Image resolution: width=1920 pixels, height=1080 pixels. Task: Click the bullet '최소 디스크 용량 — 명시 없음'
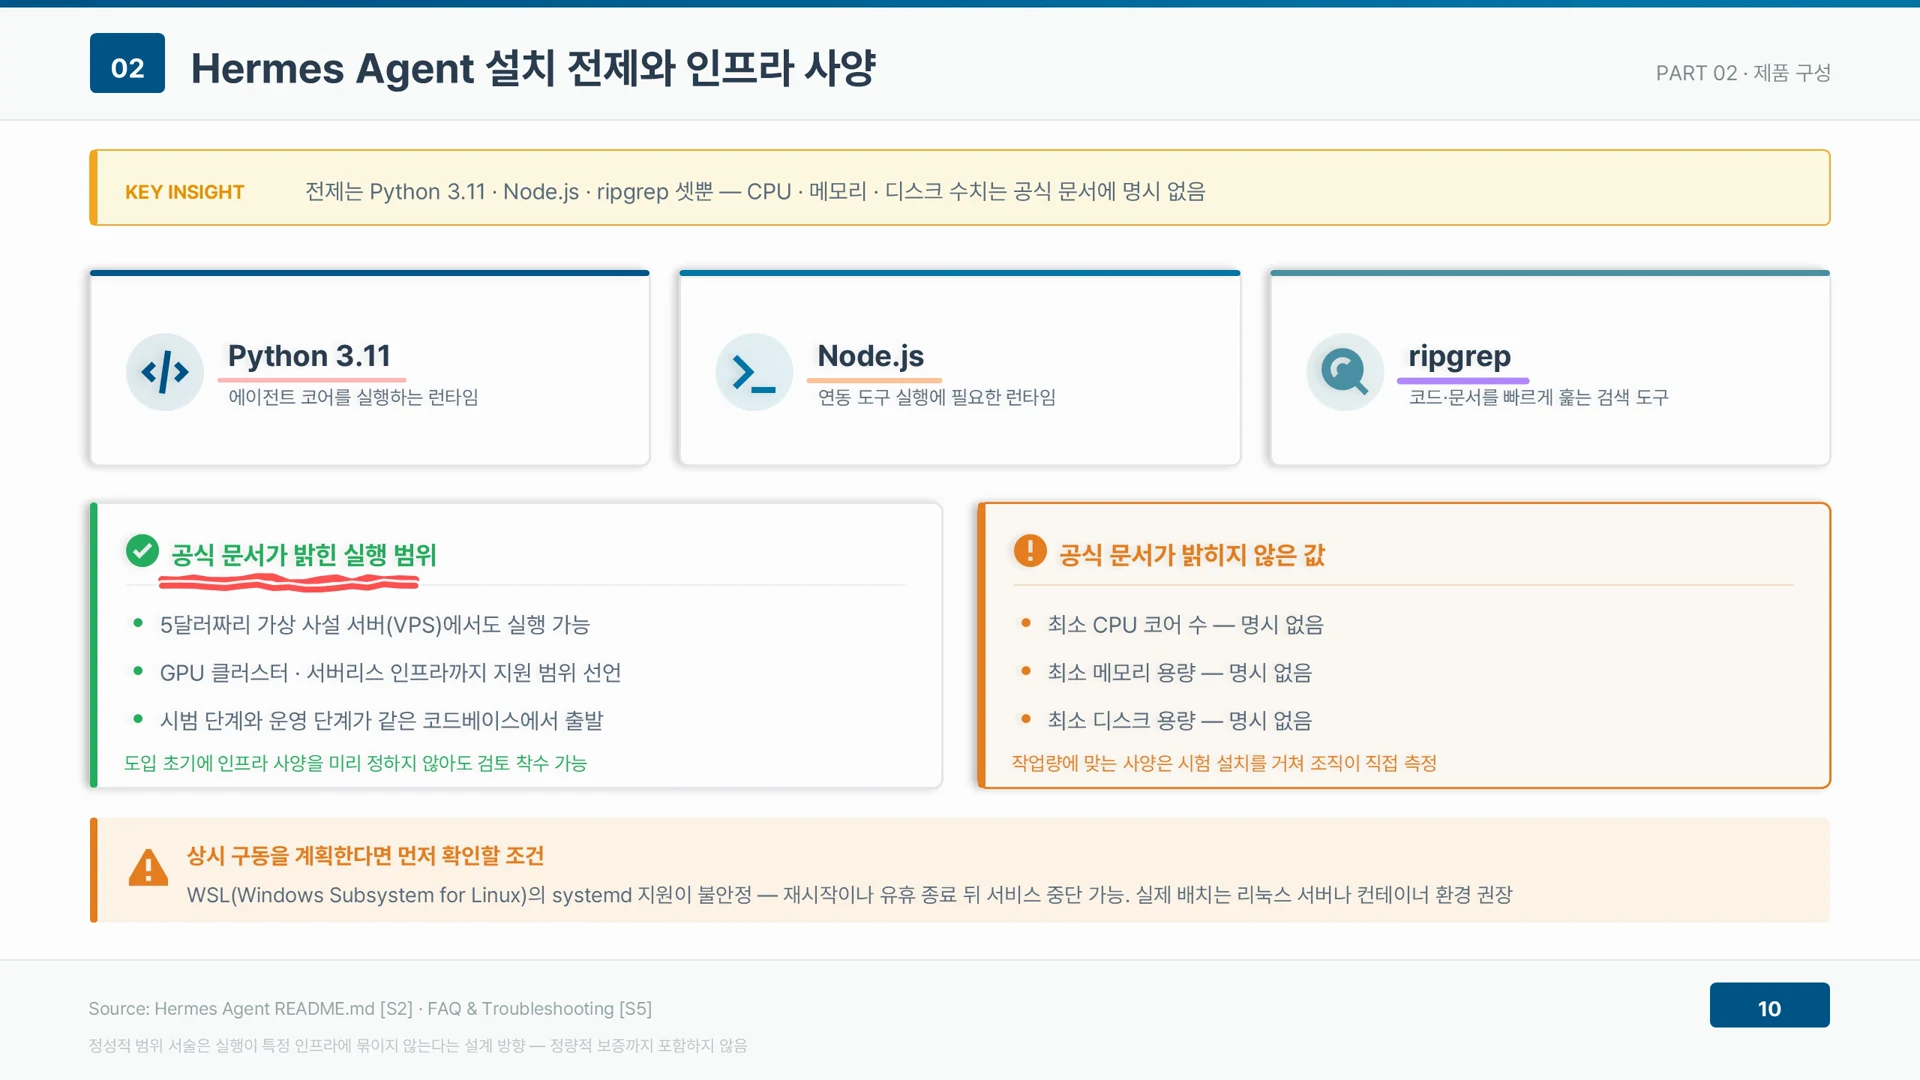click(1179, 721)
